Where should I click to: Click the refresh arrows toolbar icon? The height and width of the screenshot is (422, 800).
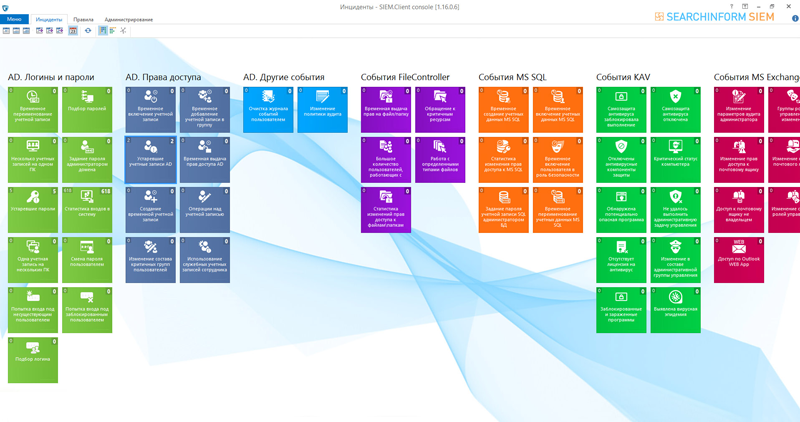coord(88,31)
